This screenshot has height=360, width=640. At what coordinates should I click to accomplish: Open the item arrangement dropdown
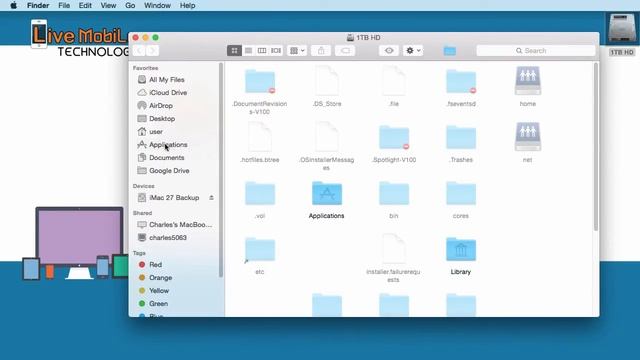[x=297, y=51]
